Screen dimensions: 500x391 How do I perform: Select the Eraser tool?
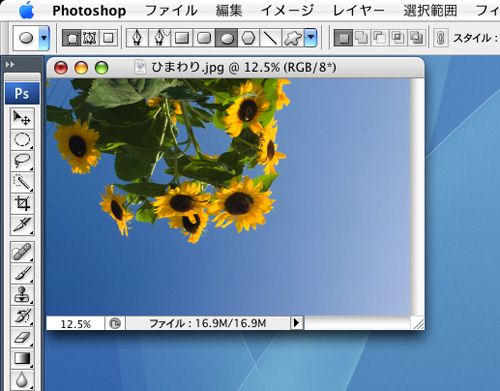click(x=22, y=337)
